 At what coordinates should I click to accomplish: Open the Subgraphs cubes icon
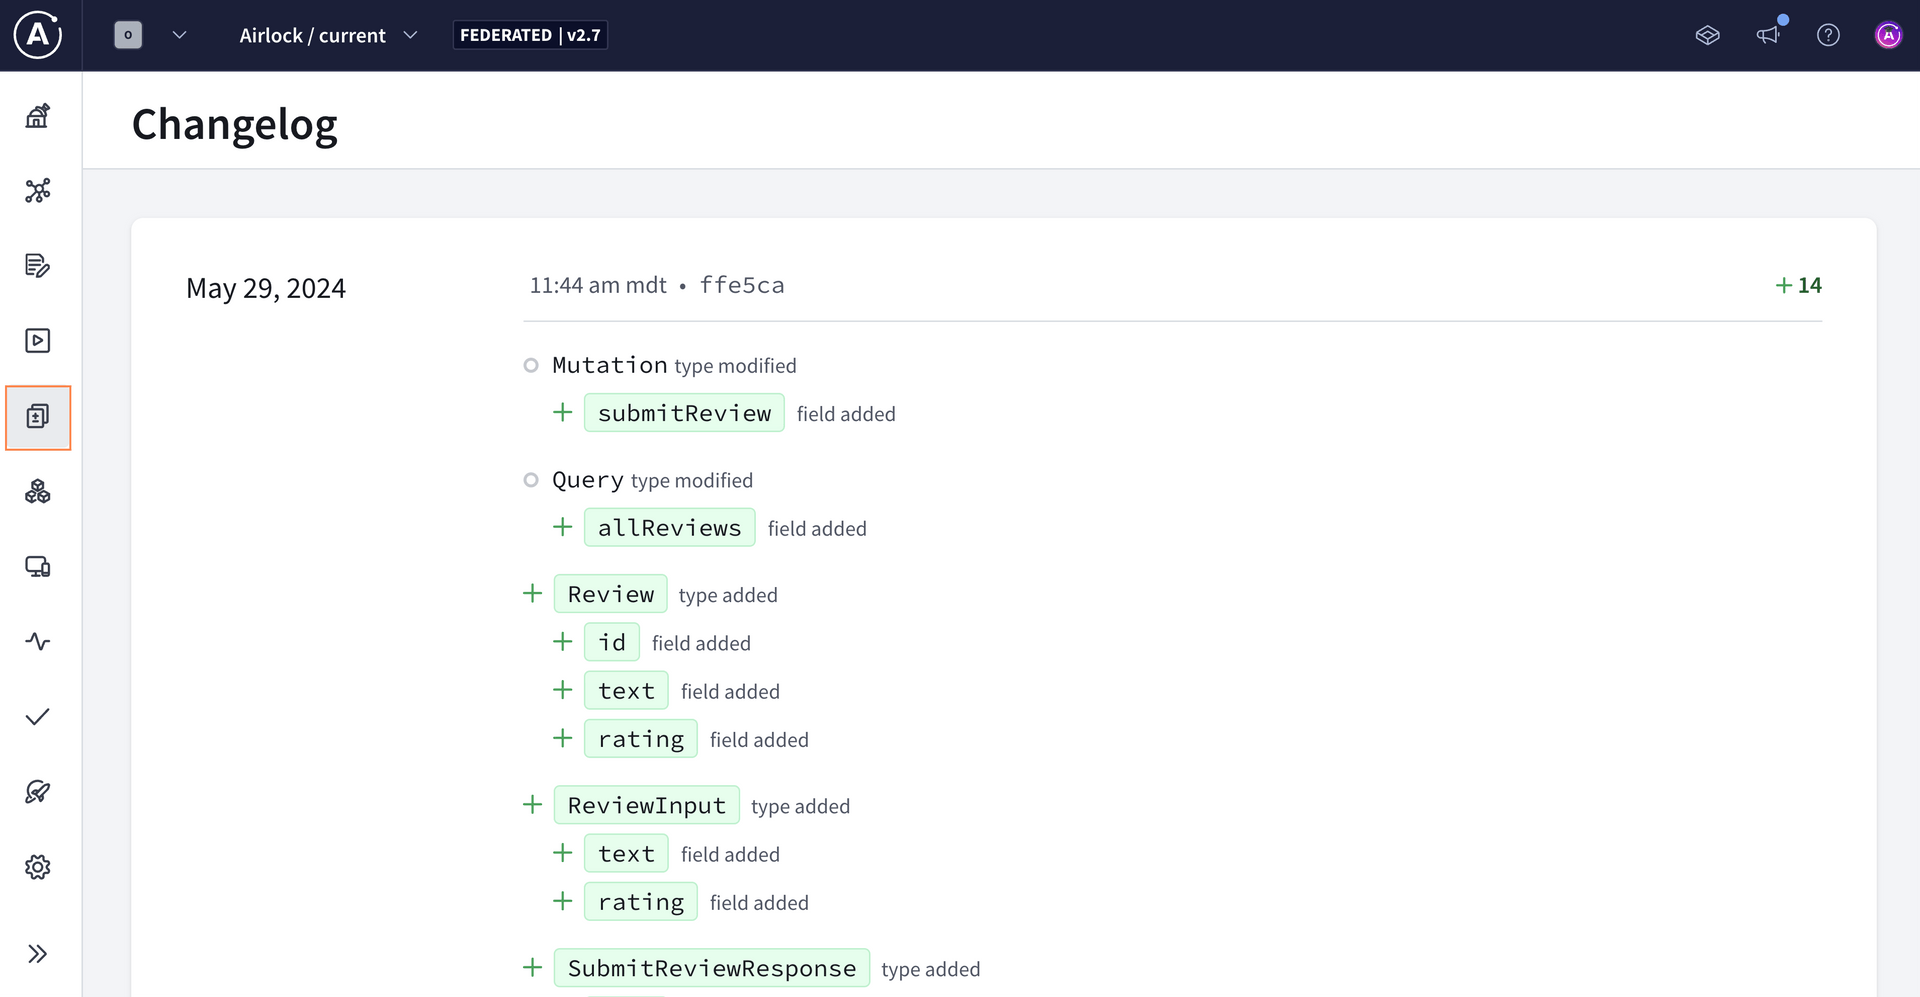click(x=37, y=491)
